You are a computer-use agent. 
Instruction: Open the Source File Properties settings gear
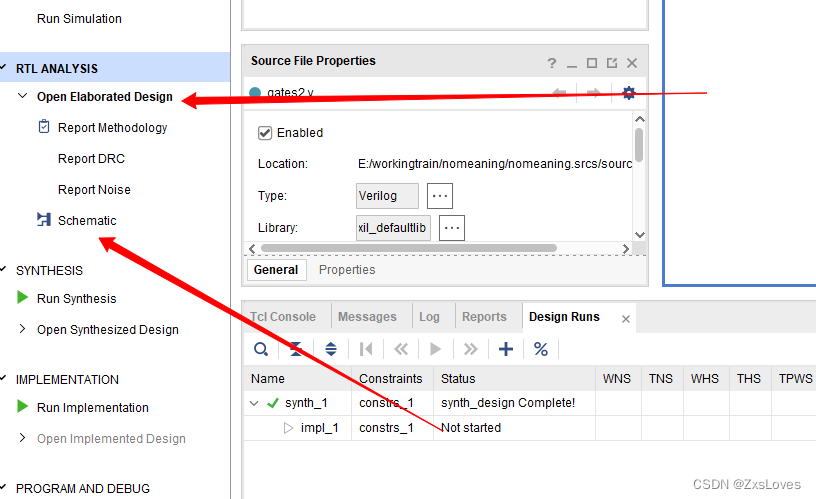pyautogui.click(x=629, y=93)
